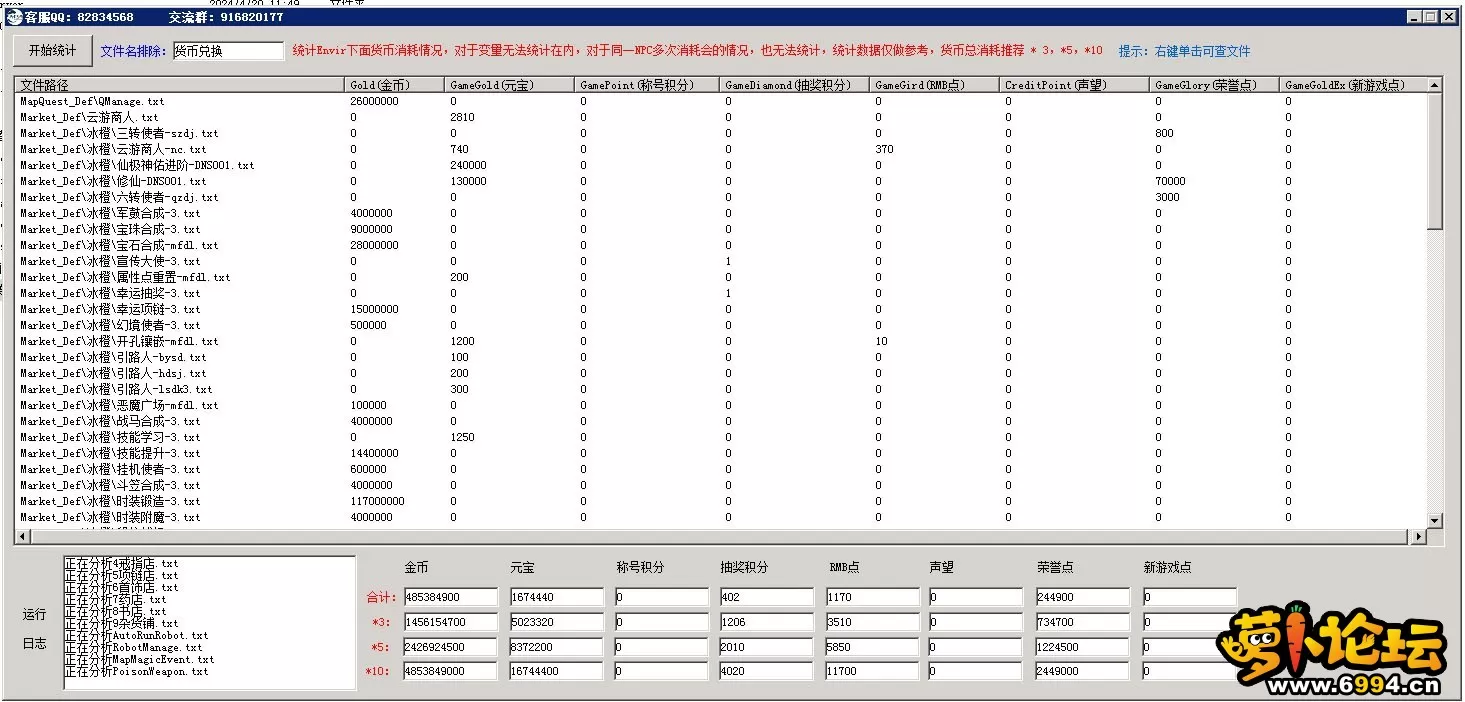Click the horizontal scrollbar right arrow
This screenshot has height=702, width=1465.
click(1419, 537)
